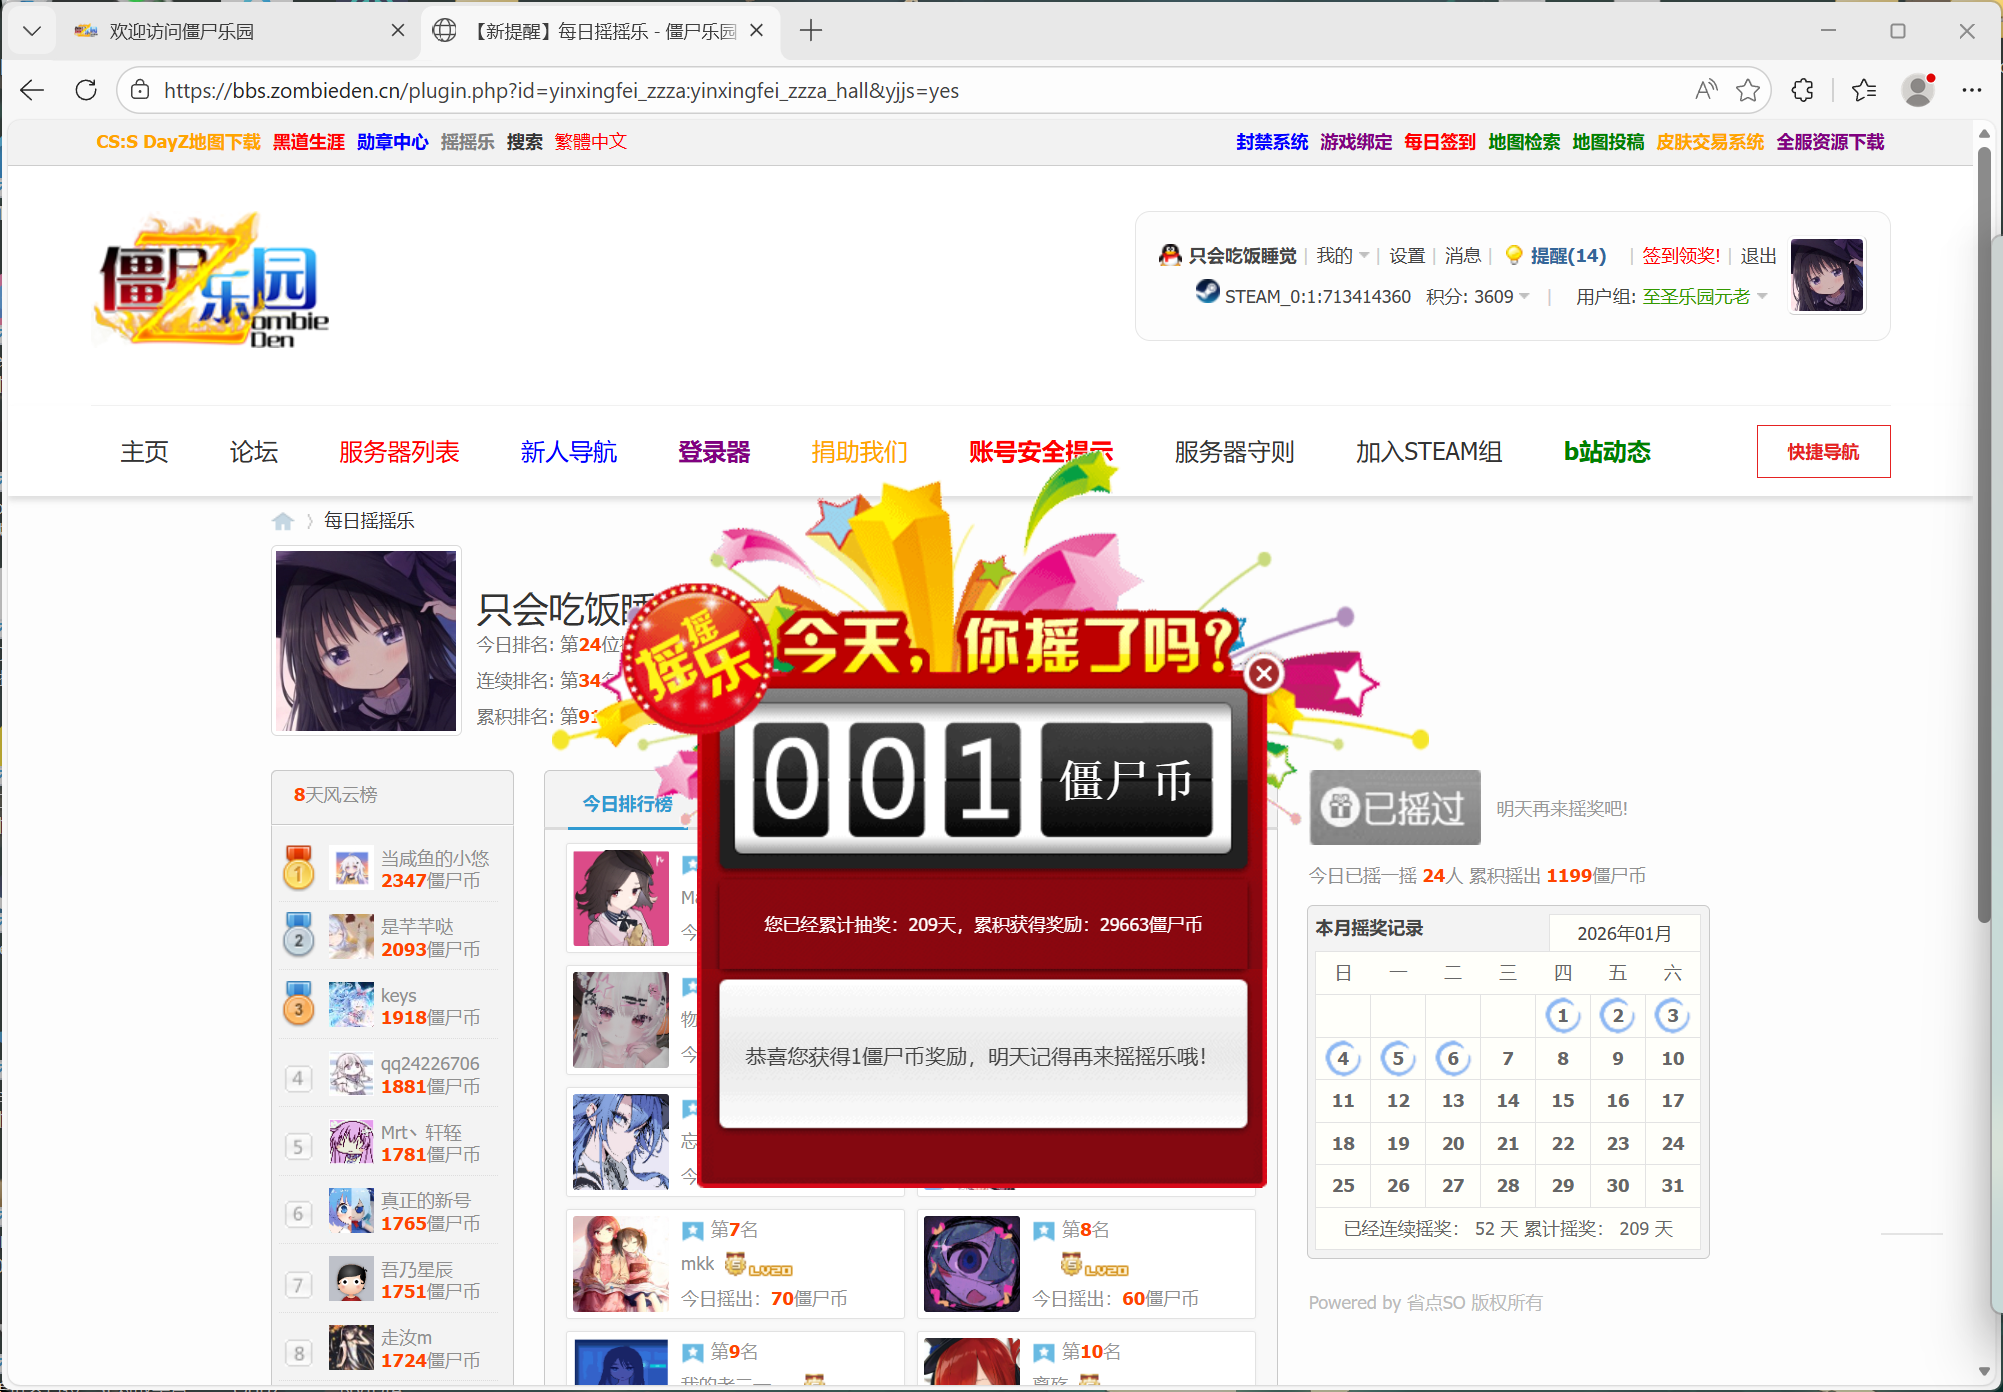
Task: Click 签到领奖! link
Action: (1680, 256)
